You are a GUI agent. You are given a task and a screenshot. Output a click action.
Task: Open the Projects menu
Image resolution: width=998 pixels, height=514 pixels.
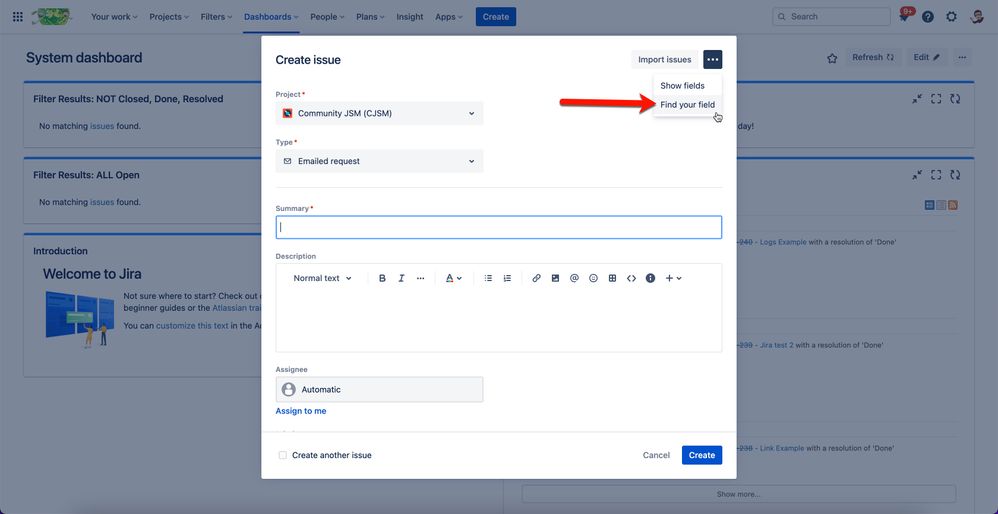(169, 17)
